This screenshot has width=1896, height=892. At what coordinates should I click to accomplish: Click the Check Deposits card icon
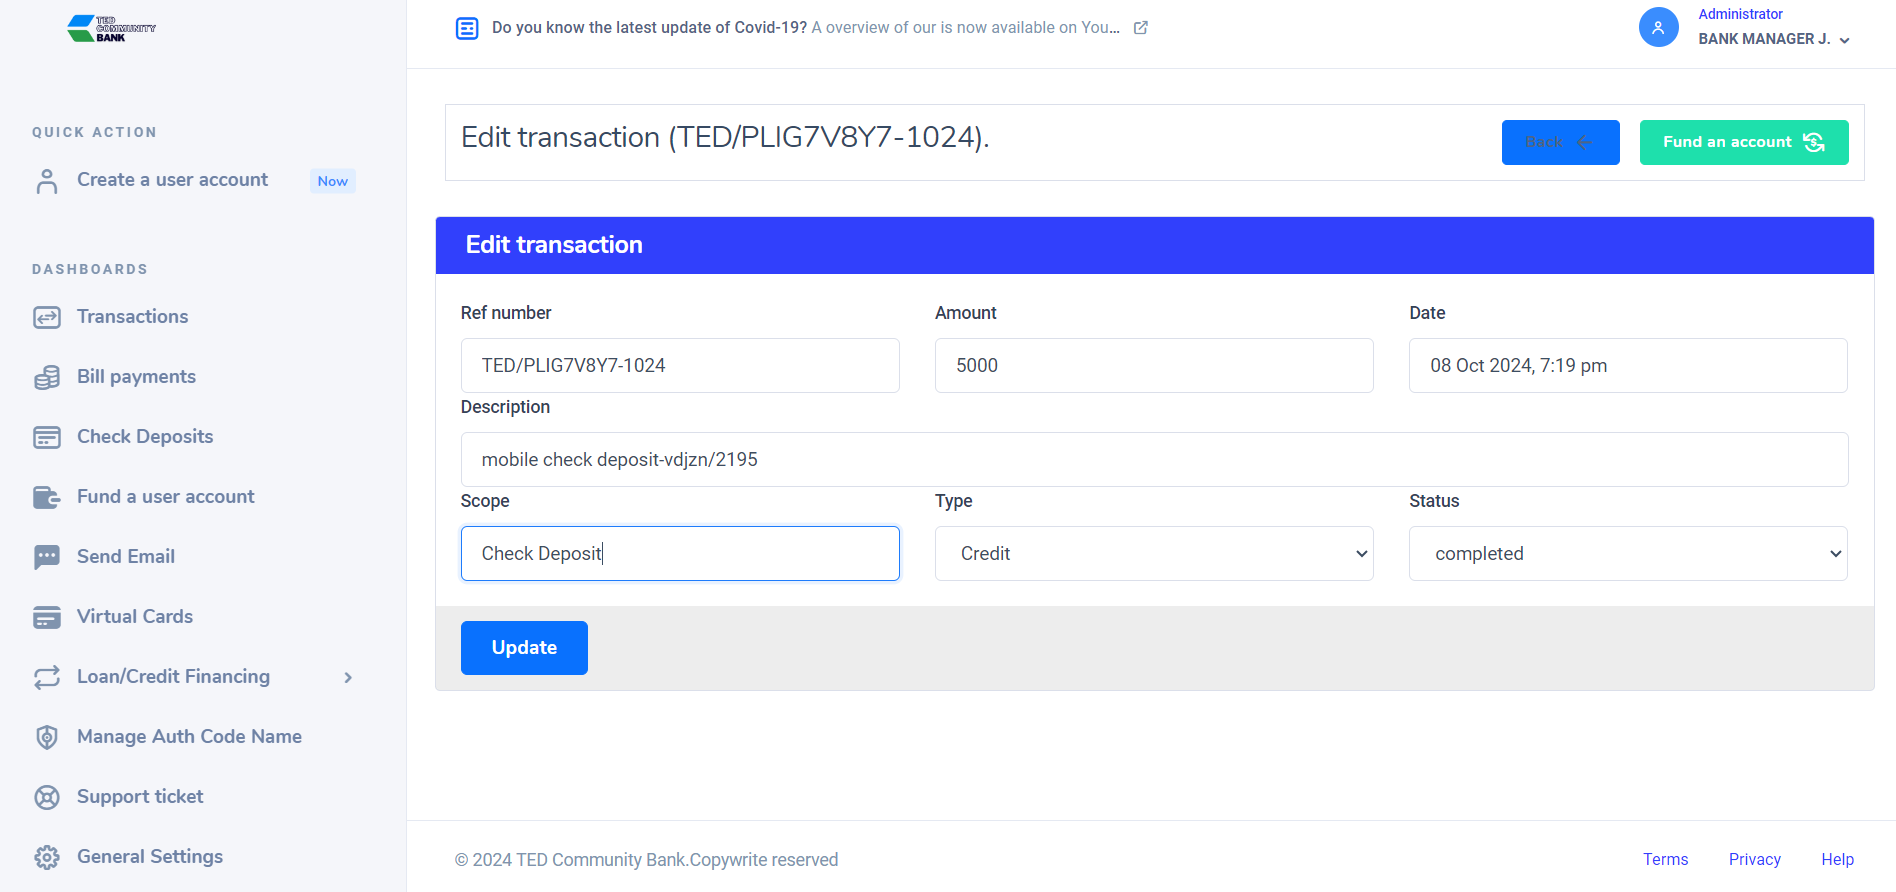[47, 437]
